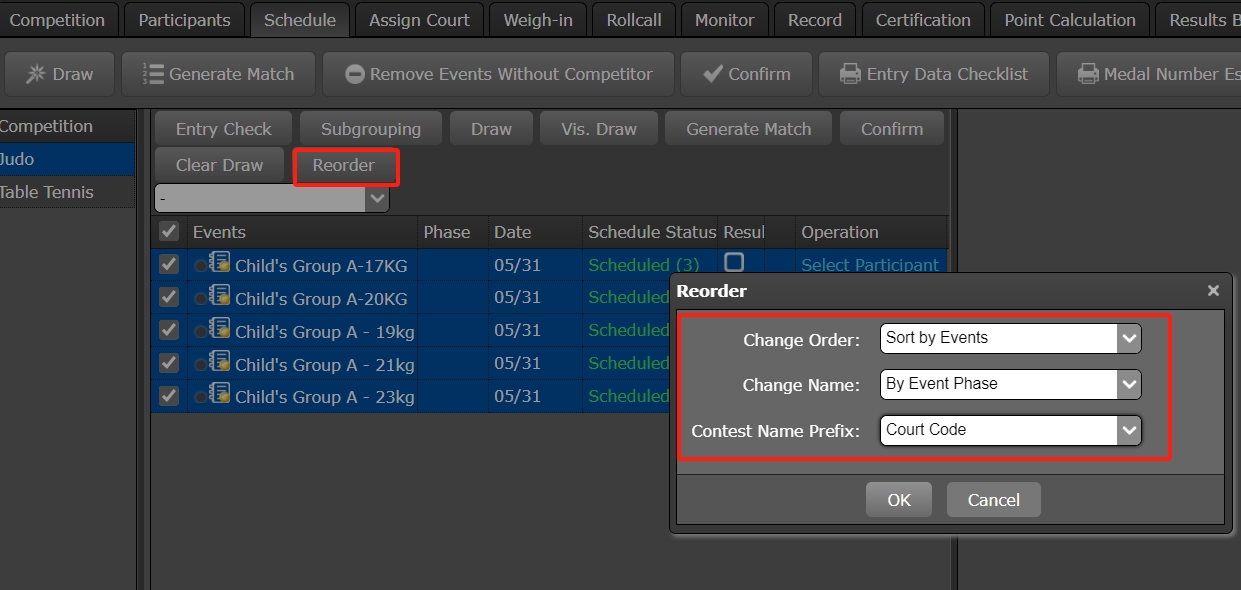Uncheck the Child's Group A-20KG row

[x=168, y=297]
